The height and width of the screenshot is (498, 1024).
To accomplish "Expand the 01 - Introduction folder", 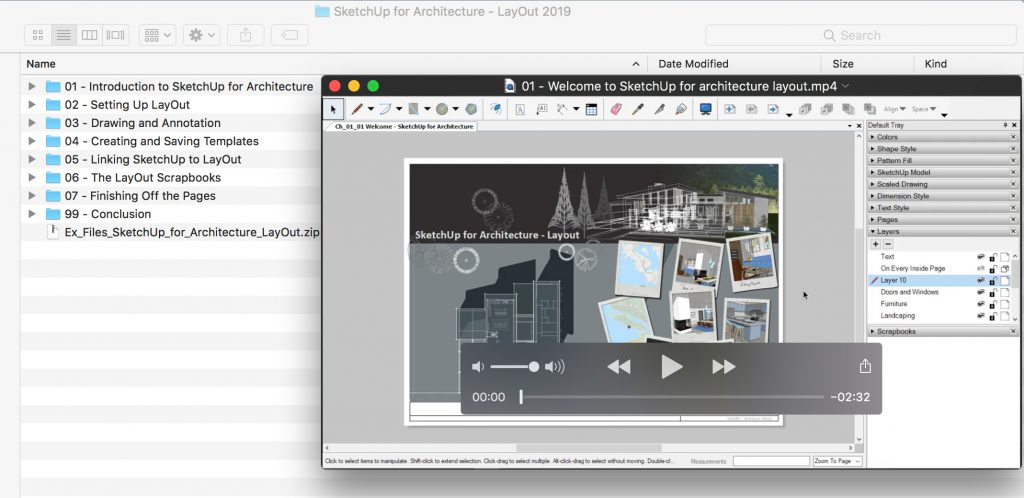I will 31,86.
